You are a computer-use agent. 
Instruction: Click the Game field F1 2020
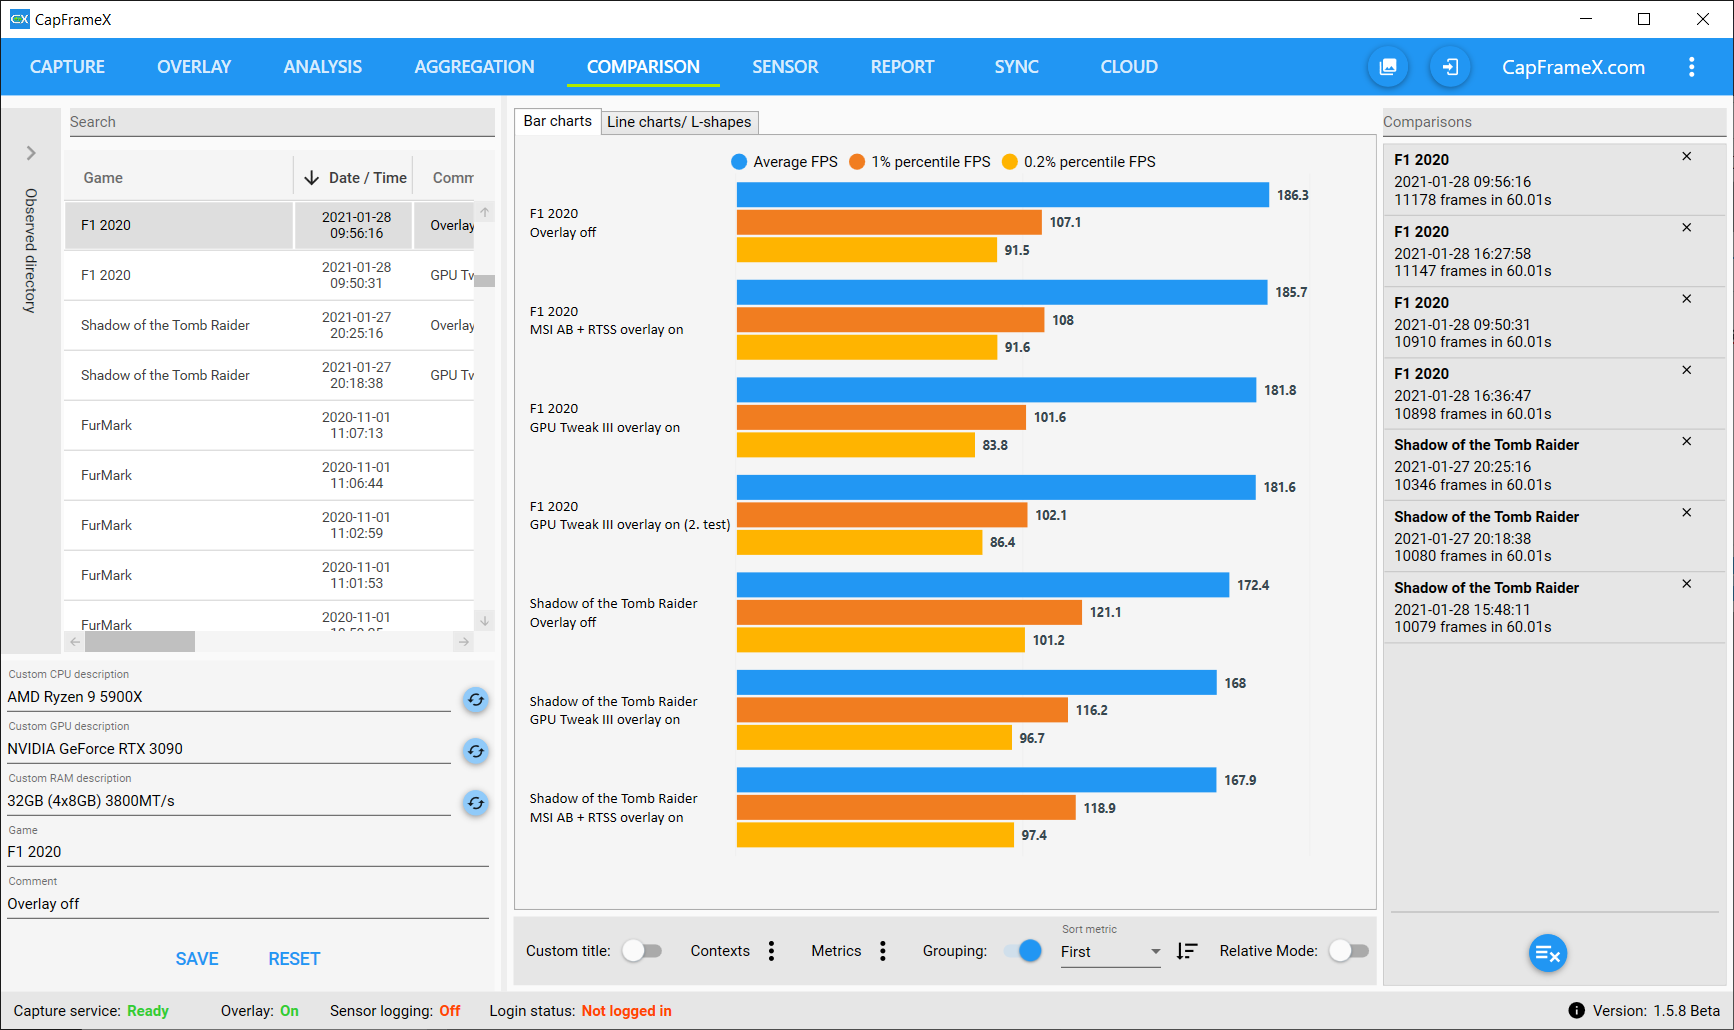click(248, 852)
